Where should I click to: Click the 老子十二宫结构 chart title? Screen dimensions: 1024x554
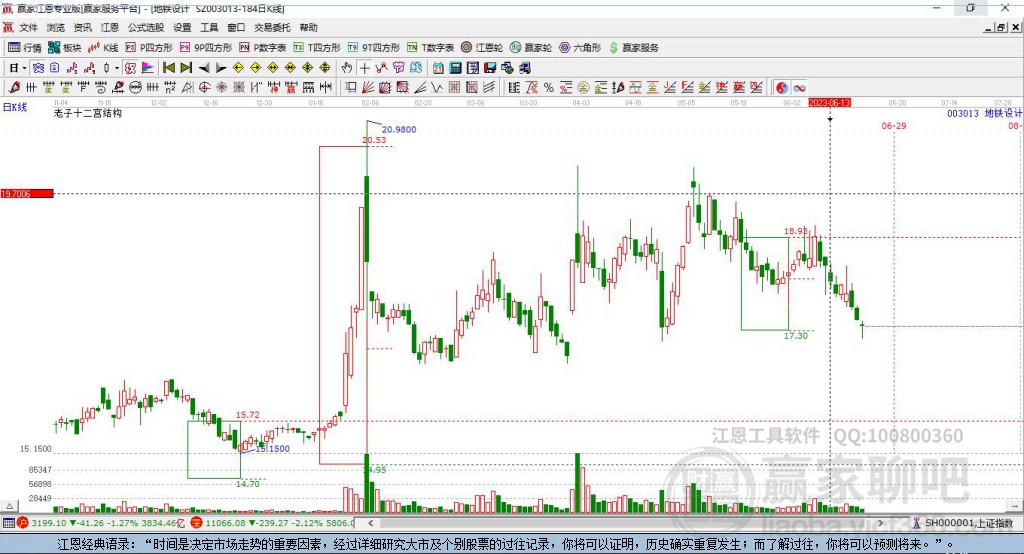coord(88,113)
